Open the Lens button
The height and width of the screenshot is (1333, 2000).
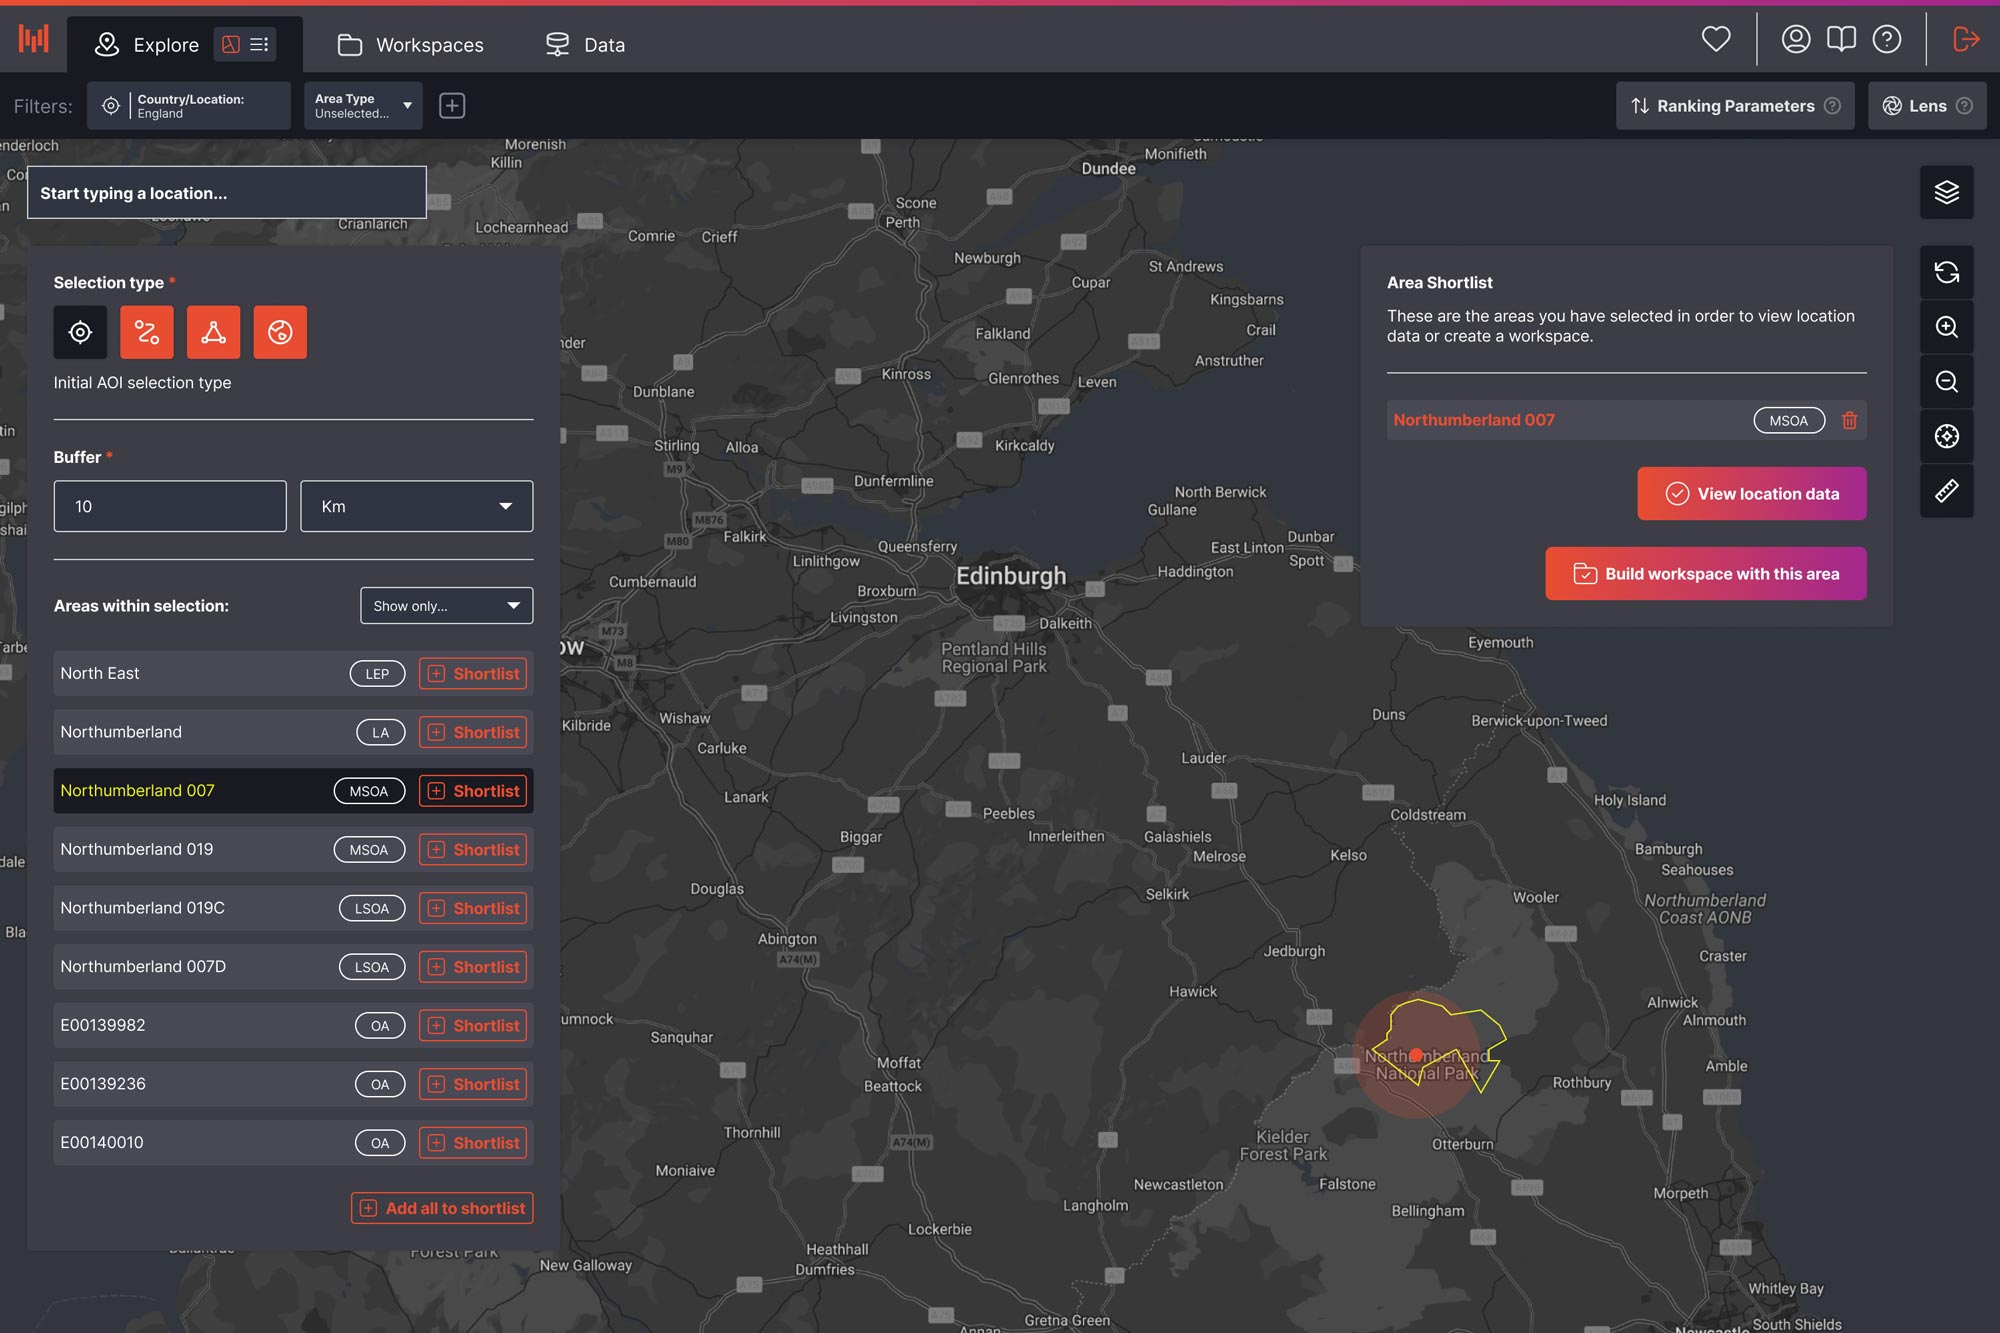pyautogui.click(x=1927, y=106)
